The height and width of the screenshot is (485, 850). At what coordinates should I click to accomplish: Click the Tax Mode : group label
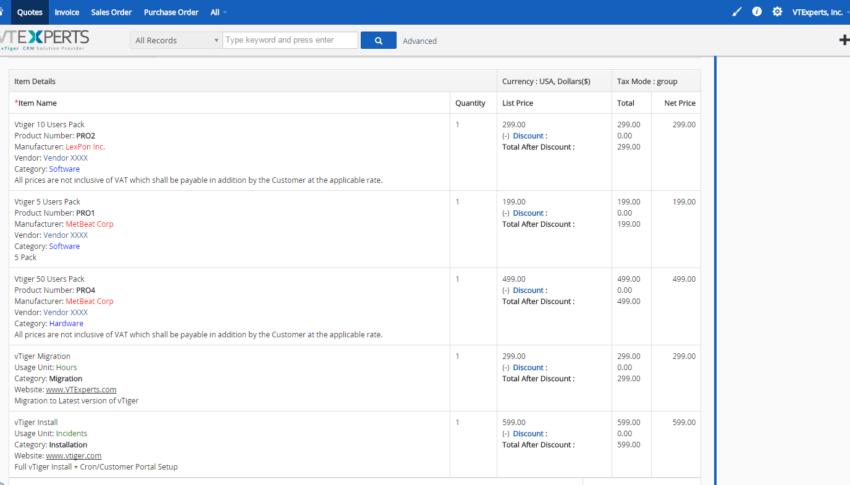[647, 81]
